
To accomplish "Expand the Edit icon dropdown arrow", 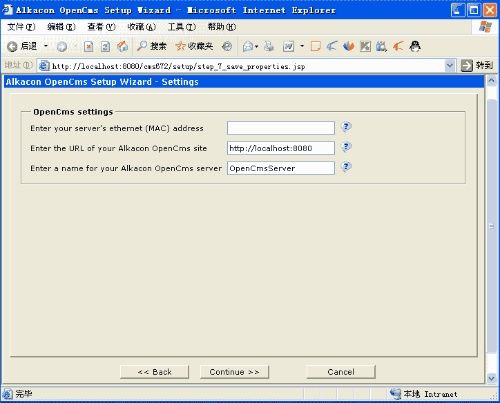I will pyautogui.click(x=302, y=46).
